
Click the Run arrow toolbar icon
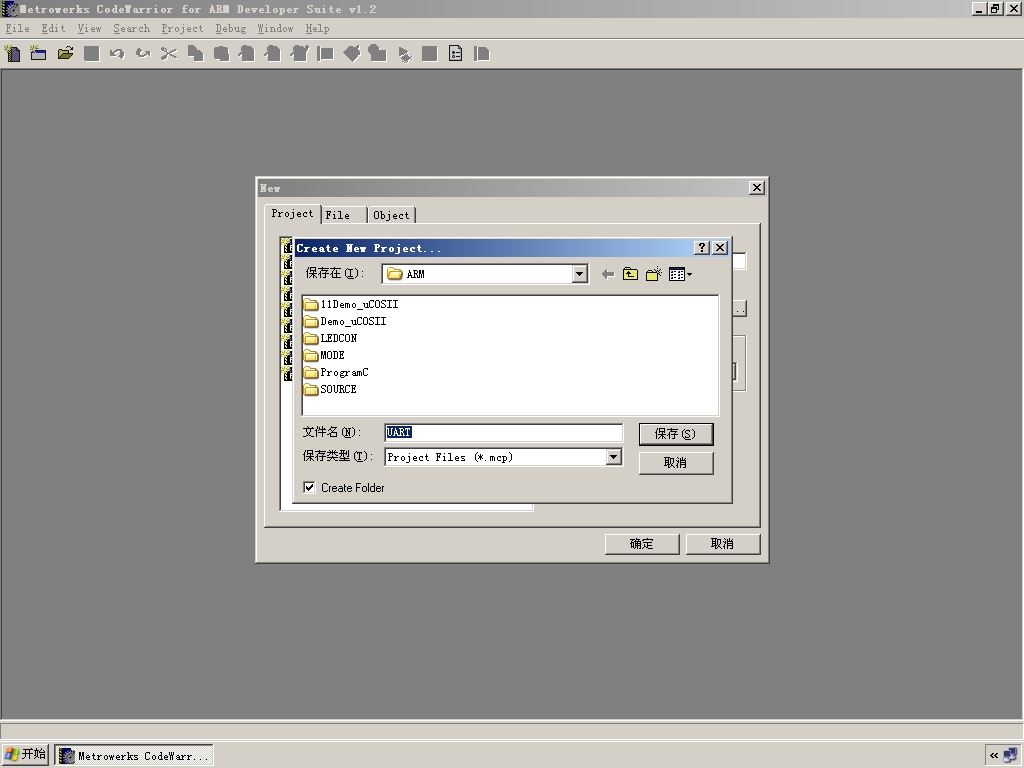point(404,55)
